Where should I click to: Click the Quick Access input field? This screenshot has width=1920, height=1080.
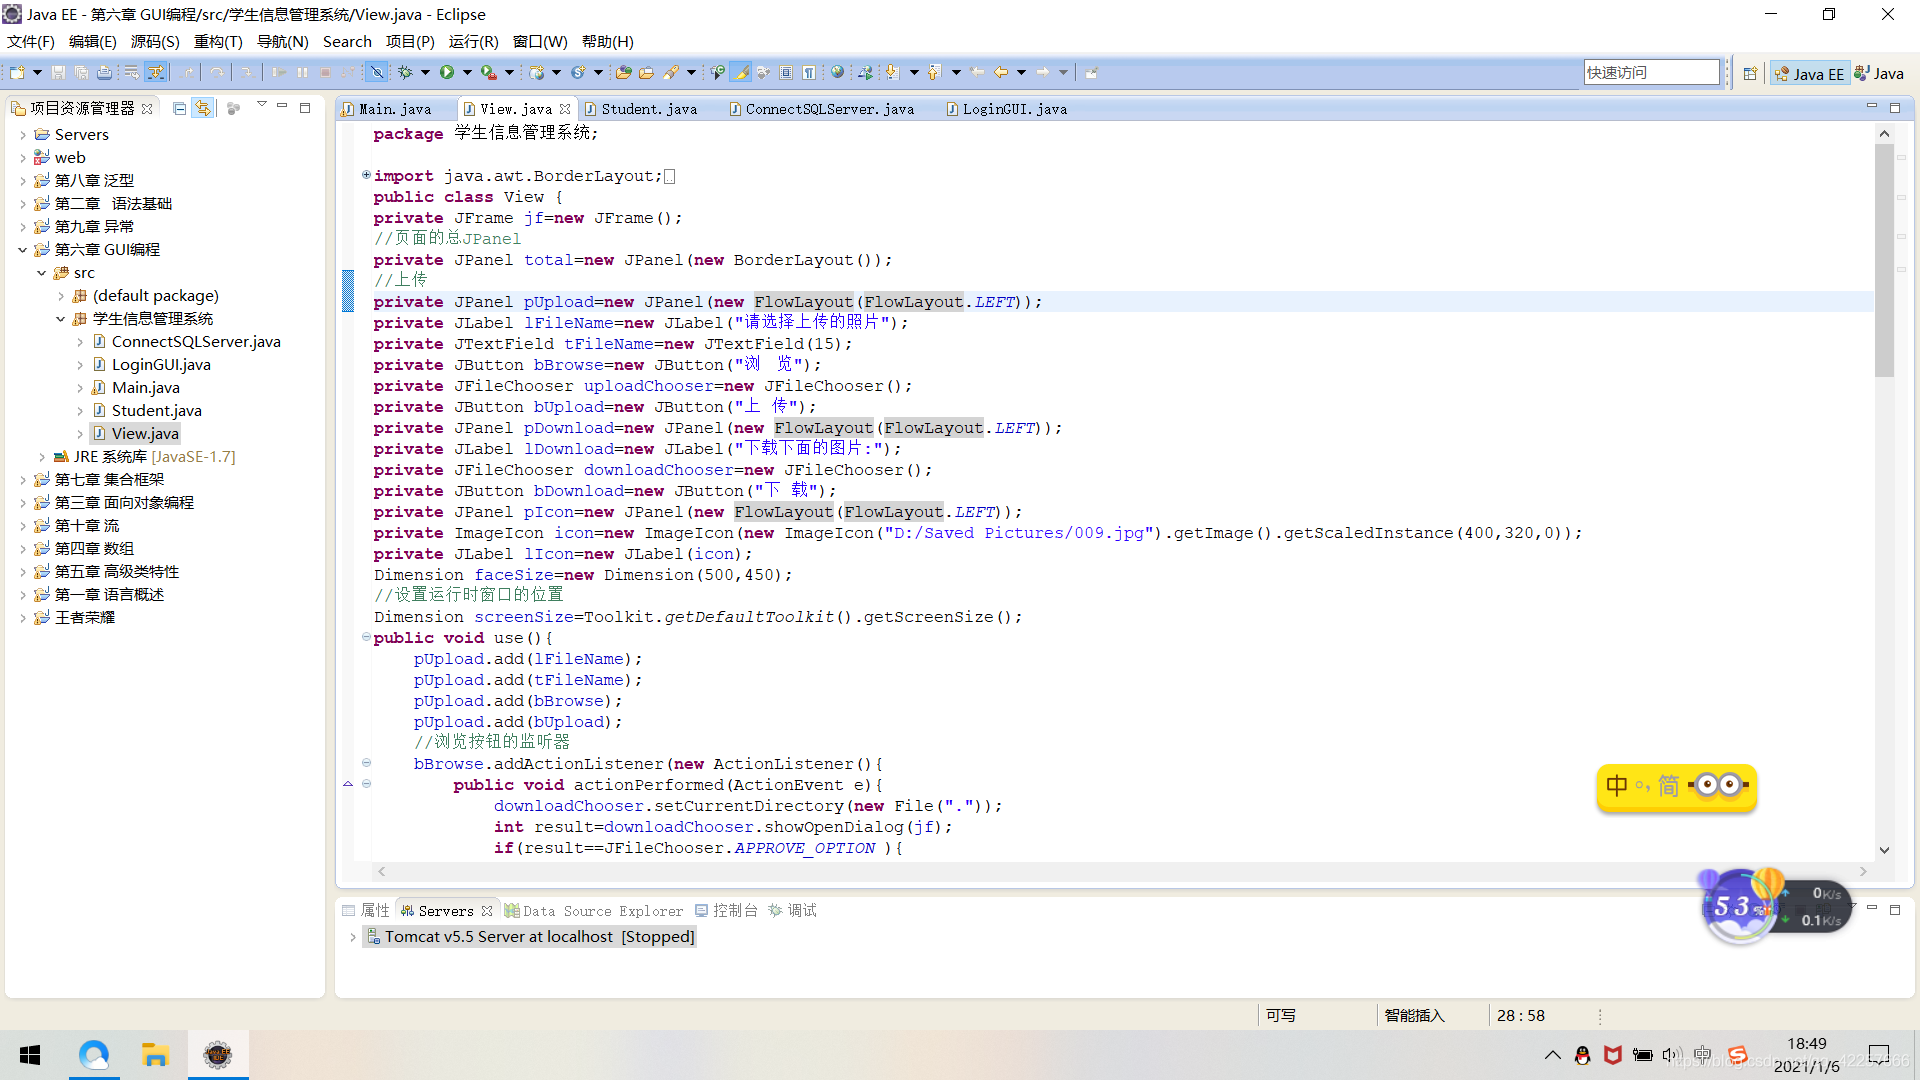tap(1650, 72)
